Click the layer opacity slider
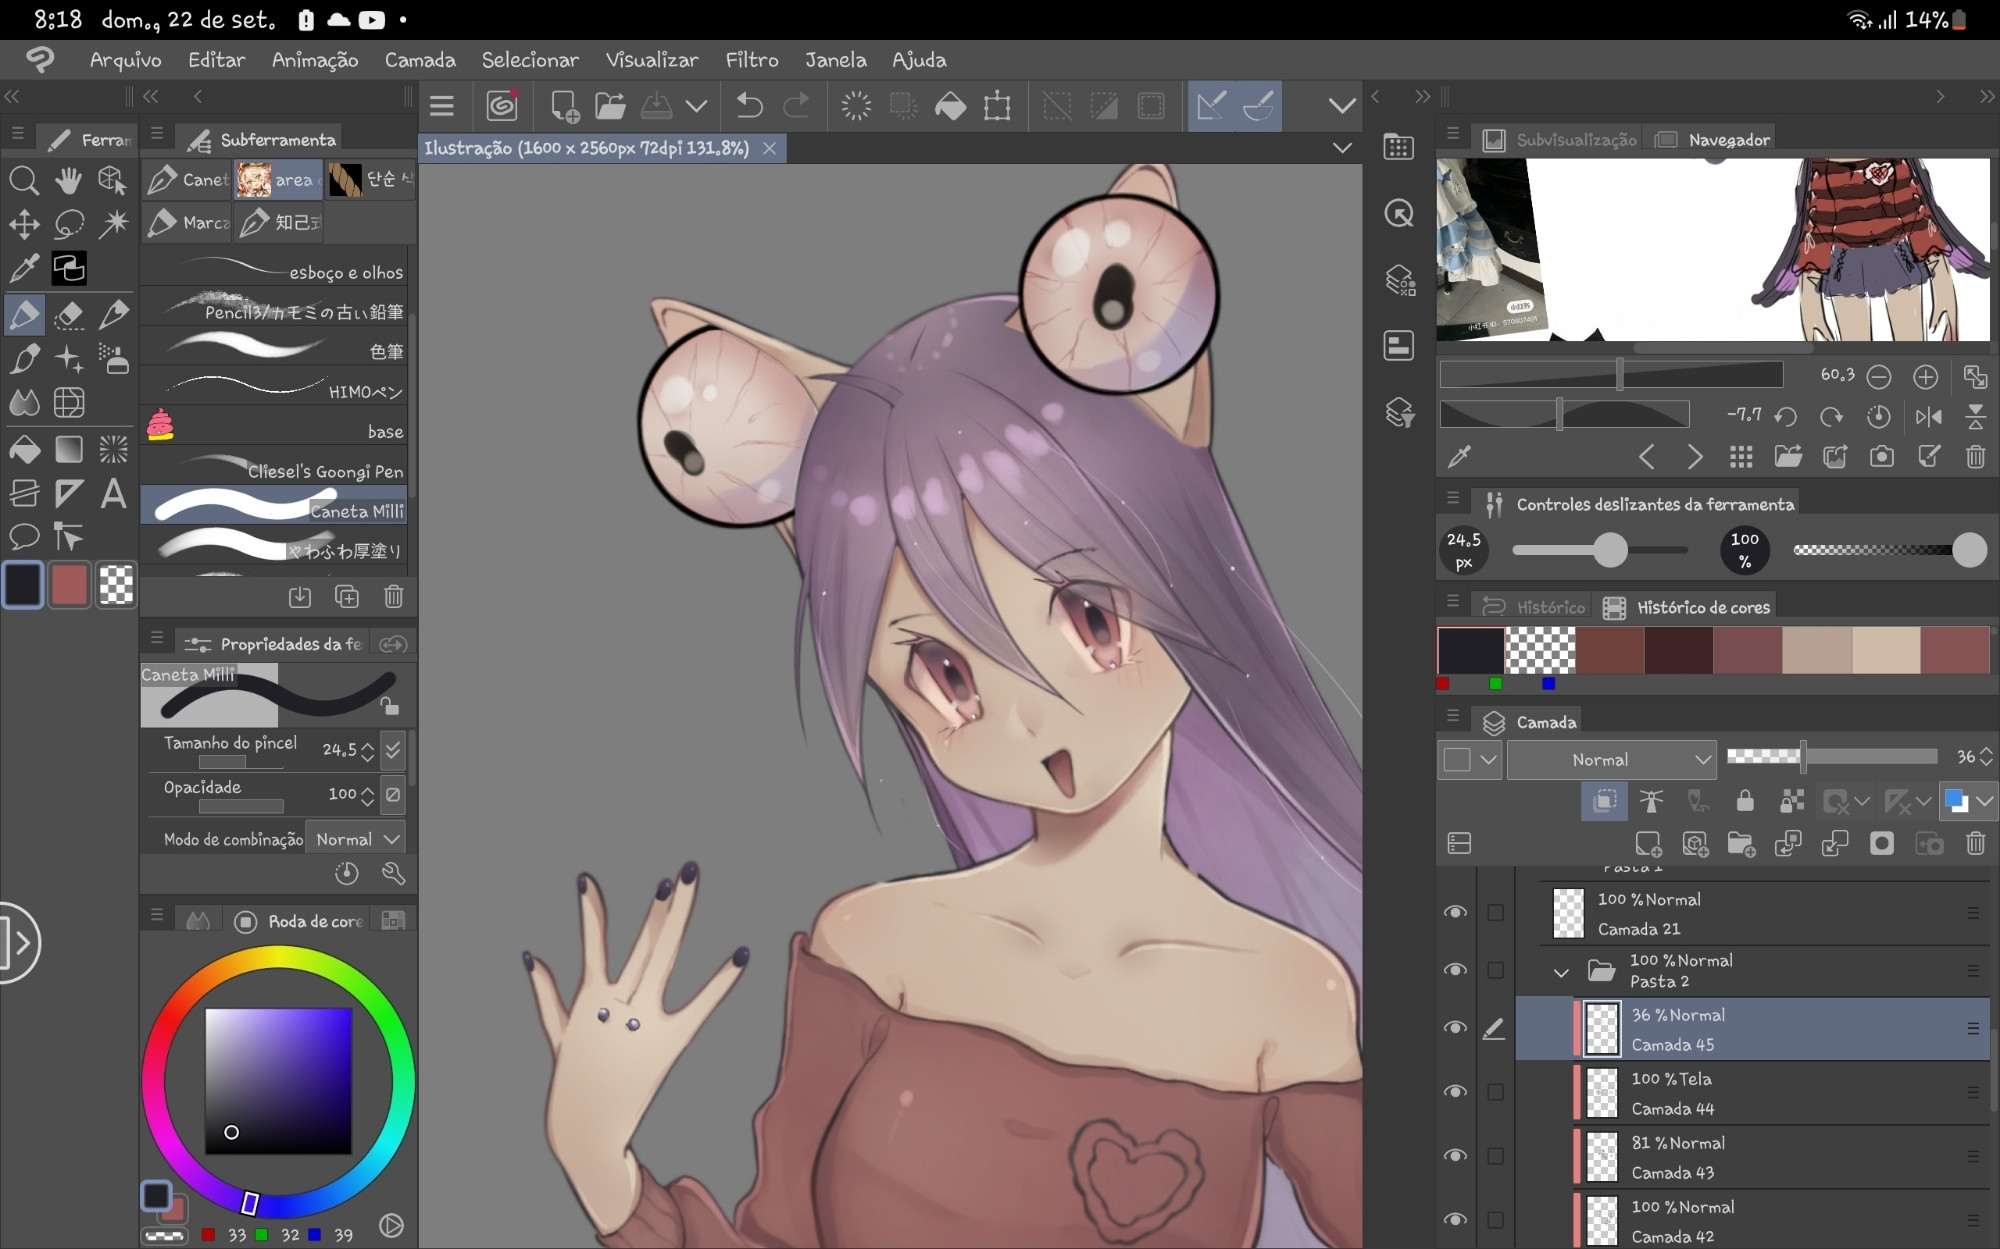The height and width of the screenshot is (1249, 2000). [x=1832, y=757]
